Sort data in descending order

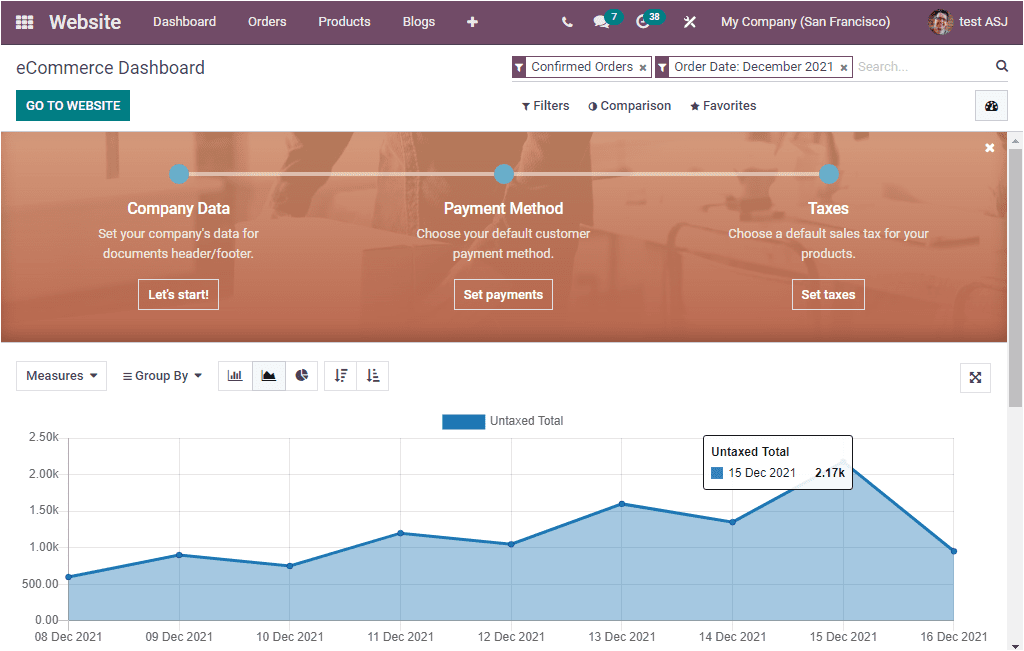[340, 375]
